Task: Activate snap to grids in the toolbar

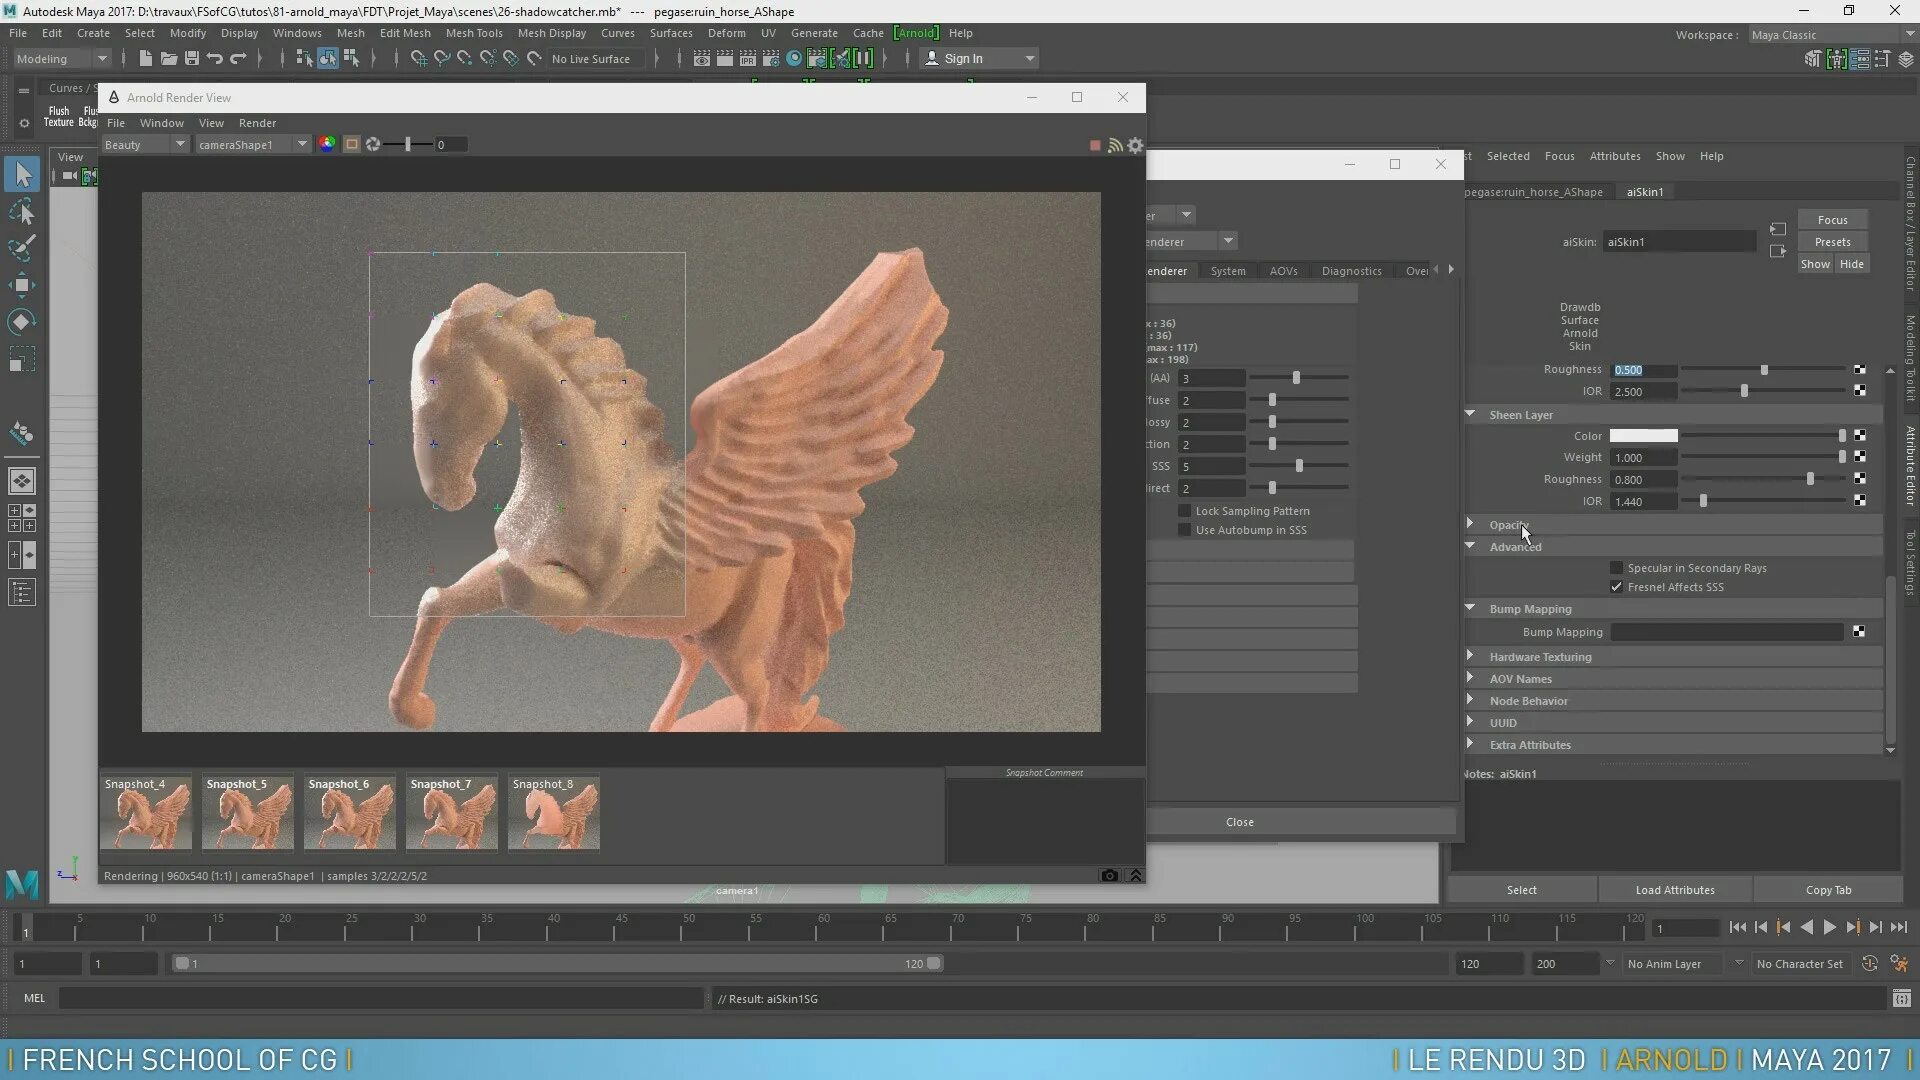Action: point(419,58)
